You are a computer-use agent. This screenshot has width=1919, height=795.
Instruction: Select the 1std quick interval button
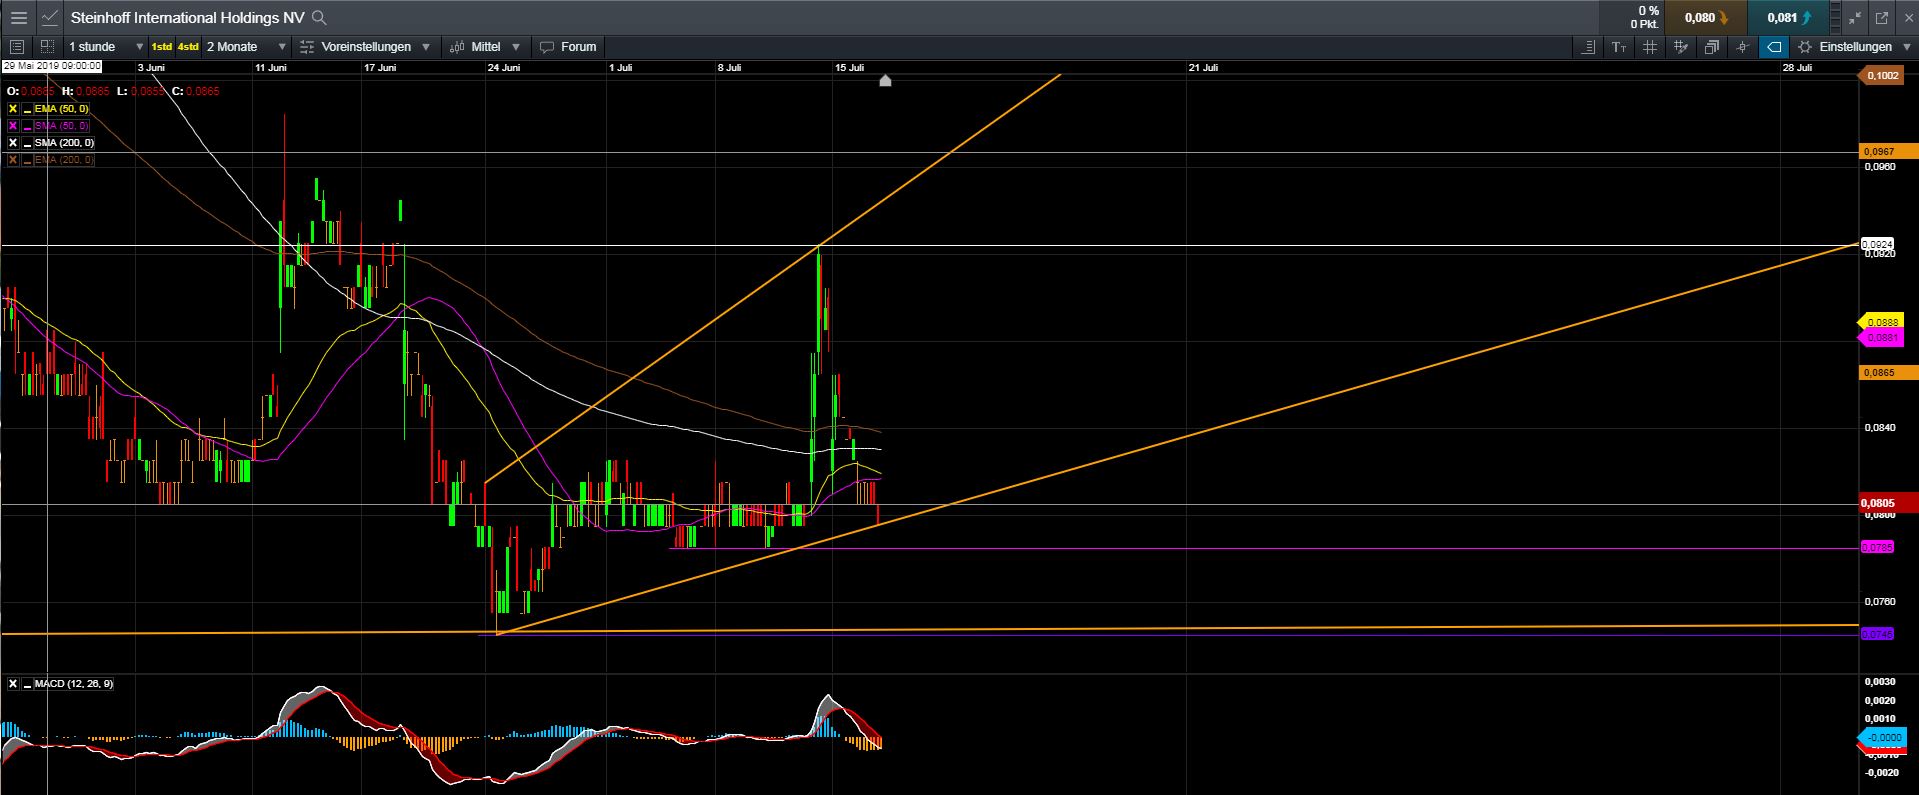click(x=161, y=47)
